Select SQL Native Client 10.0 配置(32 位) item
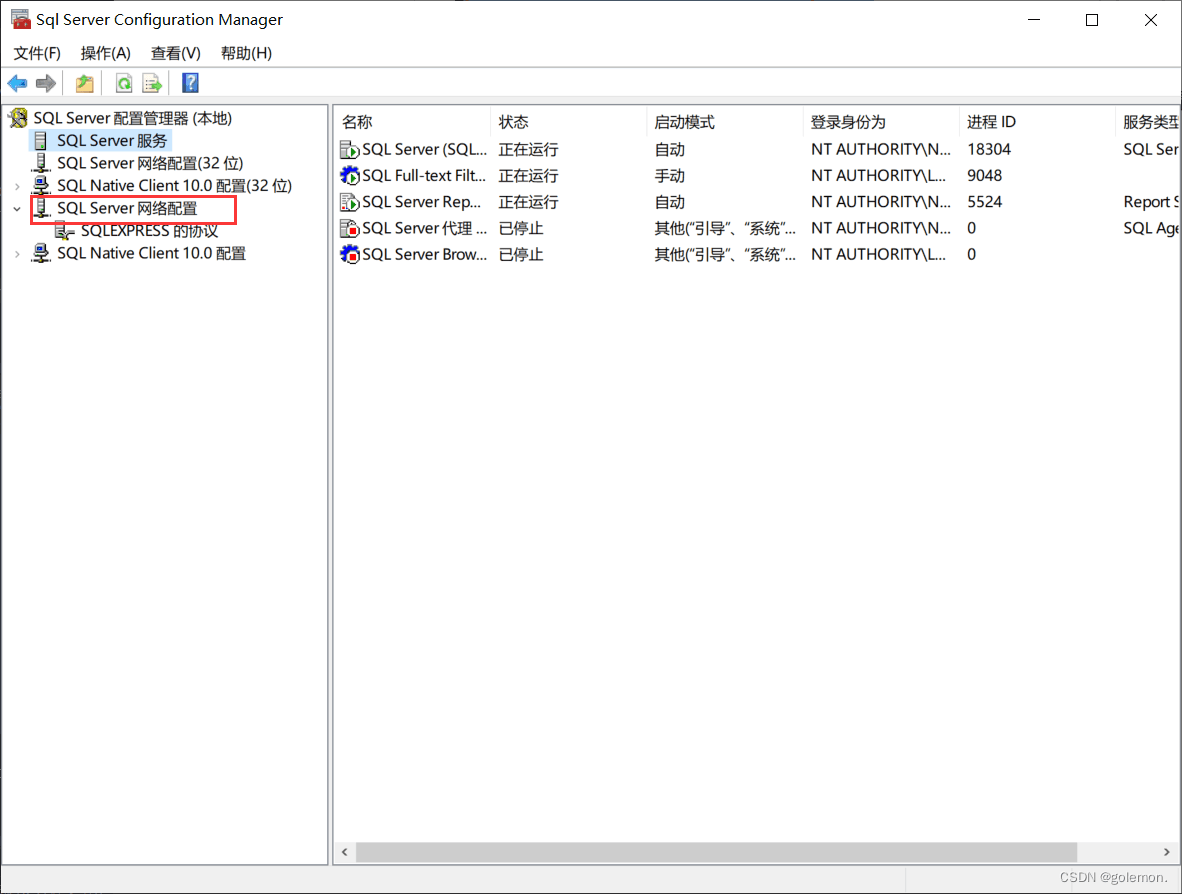This screenshot has height=894, width=1182. pyautogui.click(x=174, y=185)
